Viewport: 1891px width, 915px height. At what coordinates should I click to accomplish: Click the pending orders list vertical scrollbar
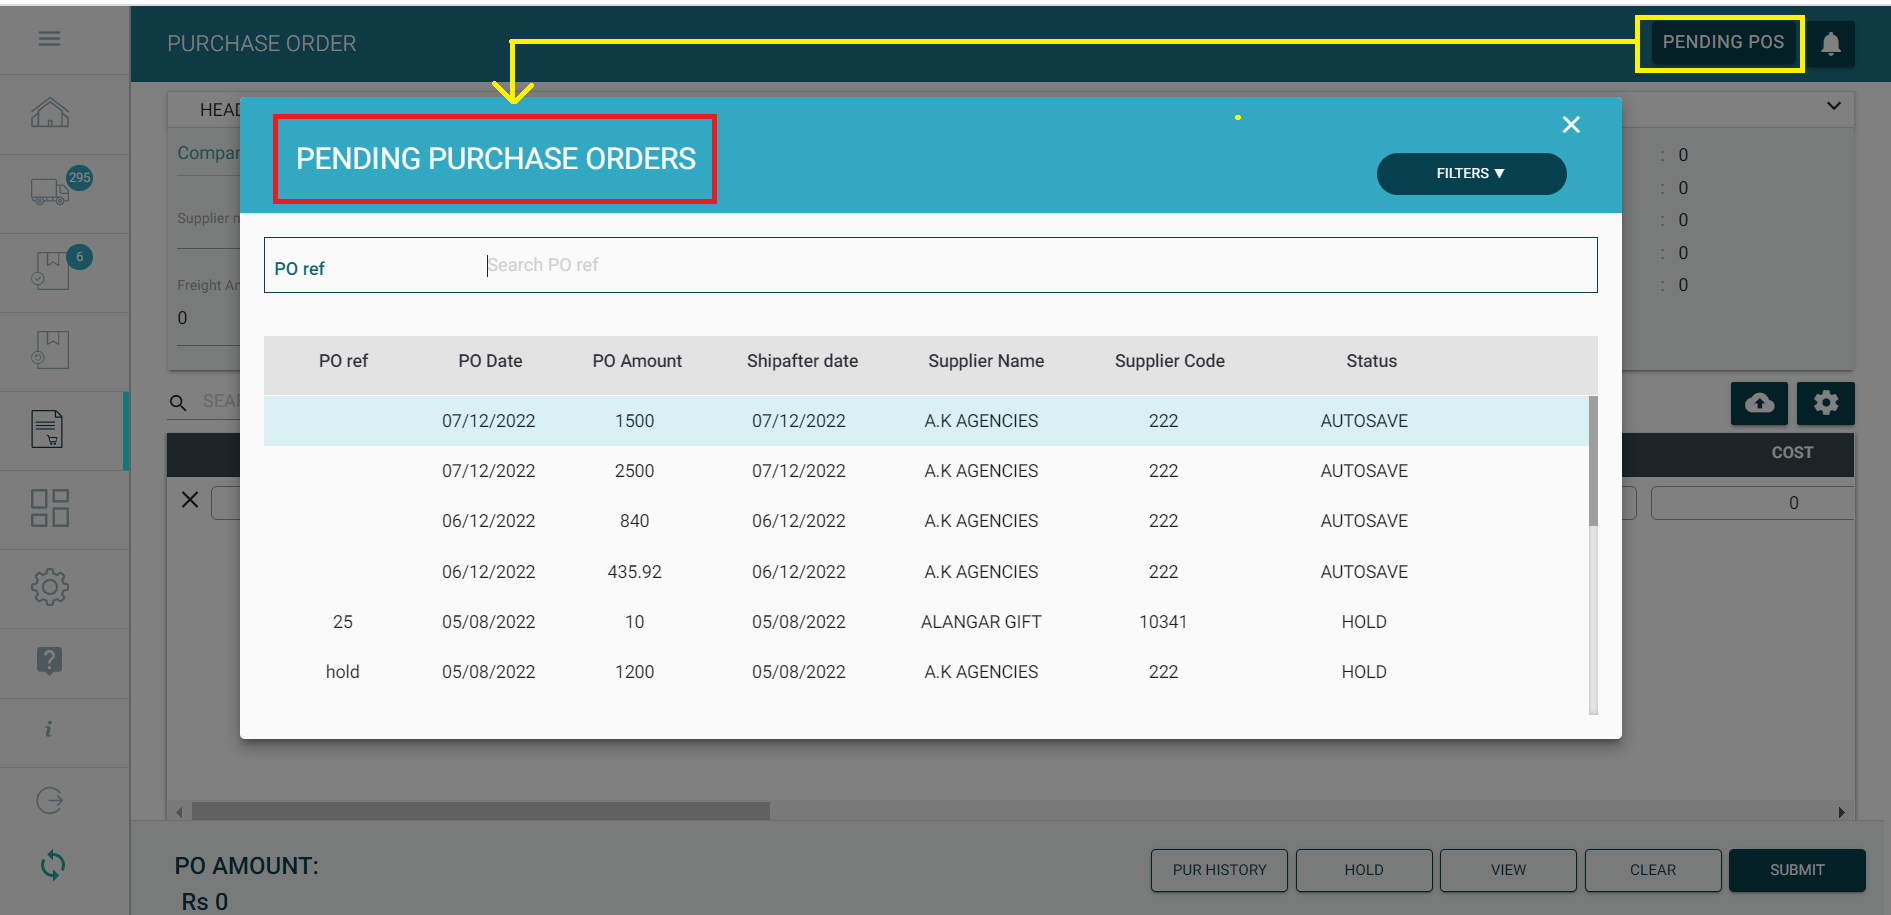(1592, 460)
